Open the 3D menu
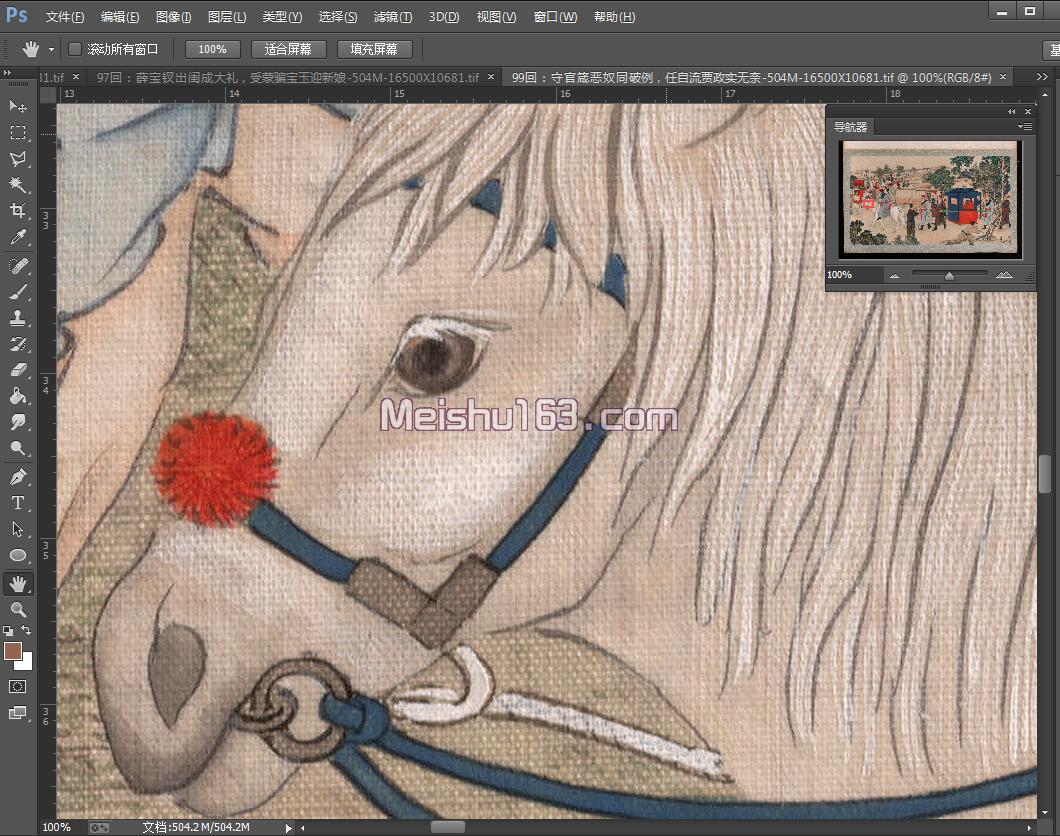Screen dimensions: 1060x836 pyautogui.click(x=443, y=17)
